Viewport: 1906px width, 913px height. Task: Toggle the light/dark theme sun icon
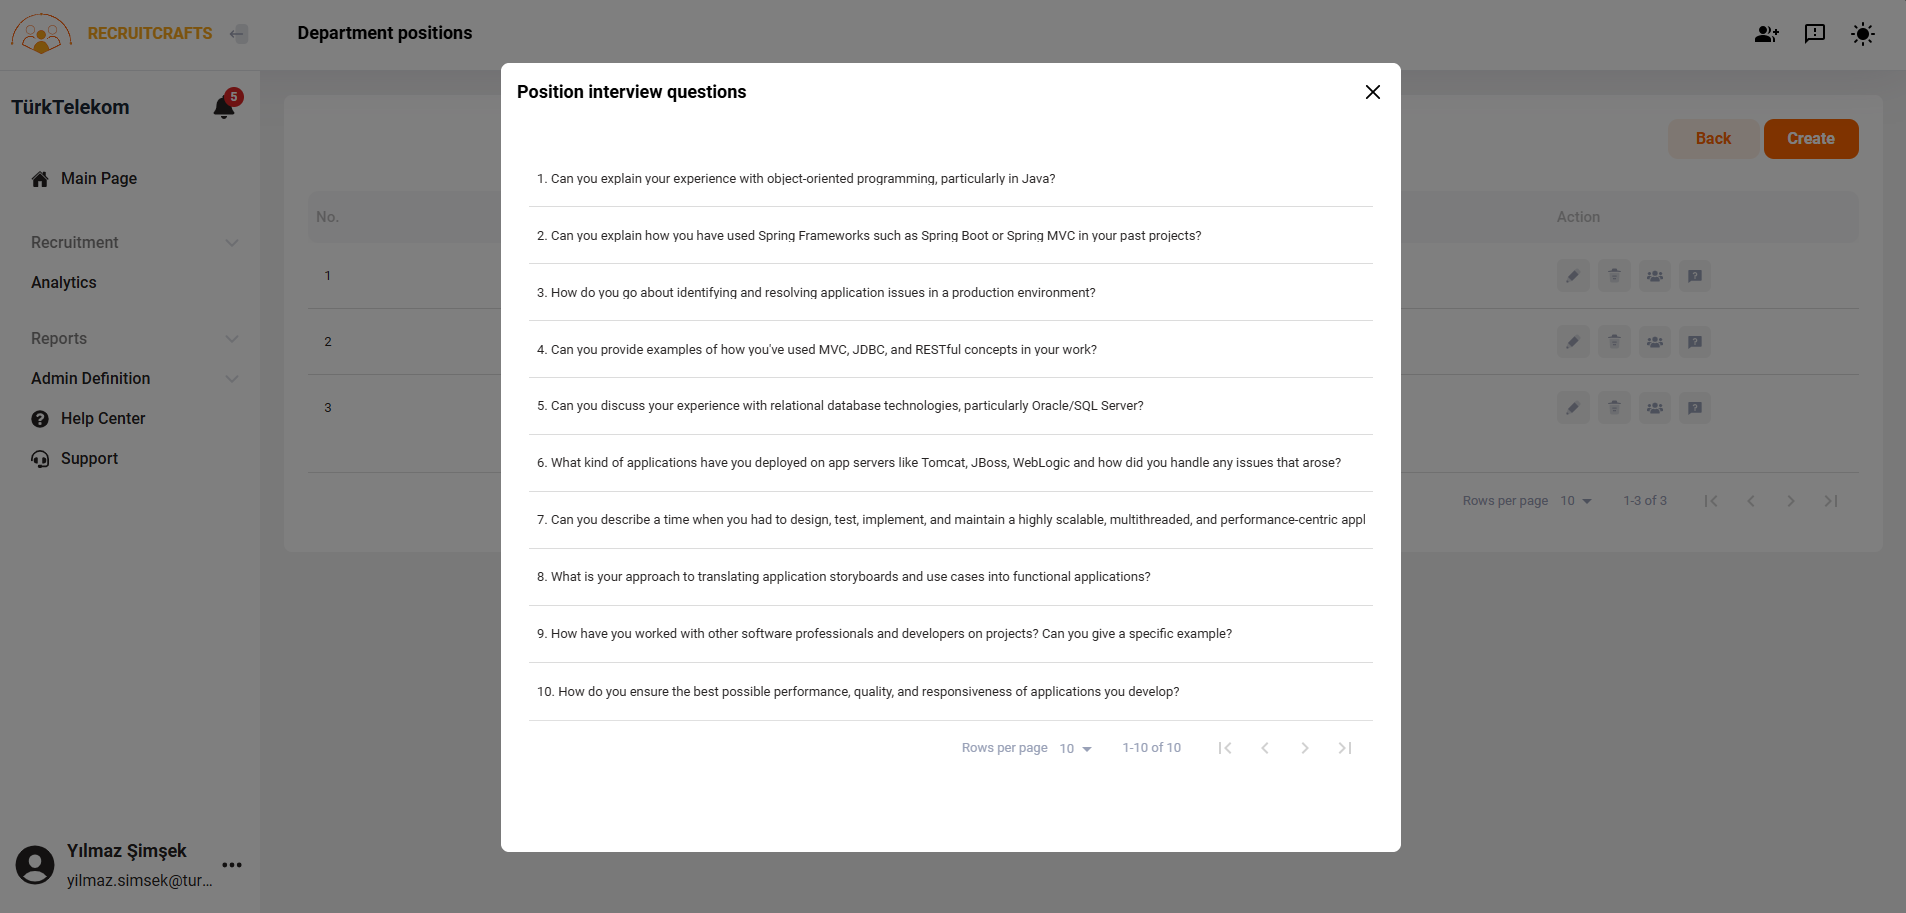(1862, 34)
